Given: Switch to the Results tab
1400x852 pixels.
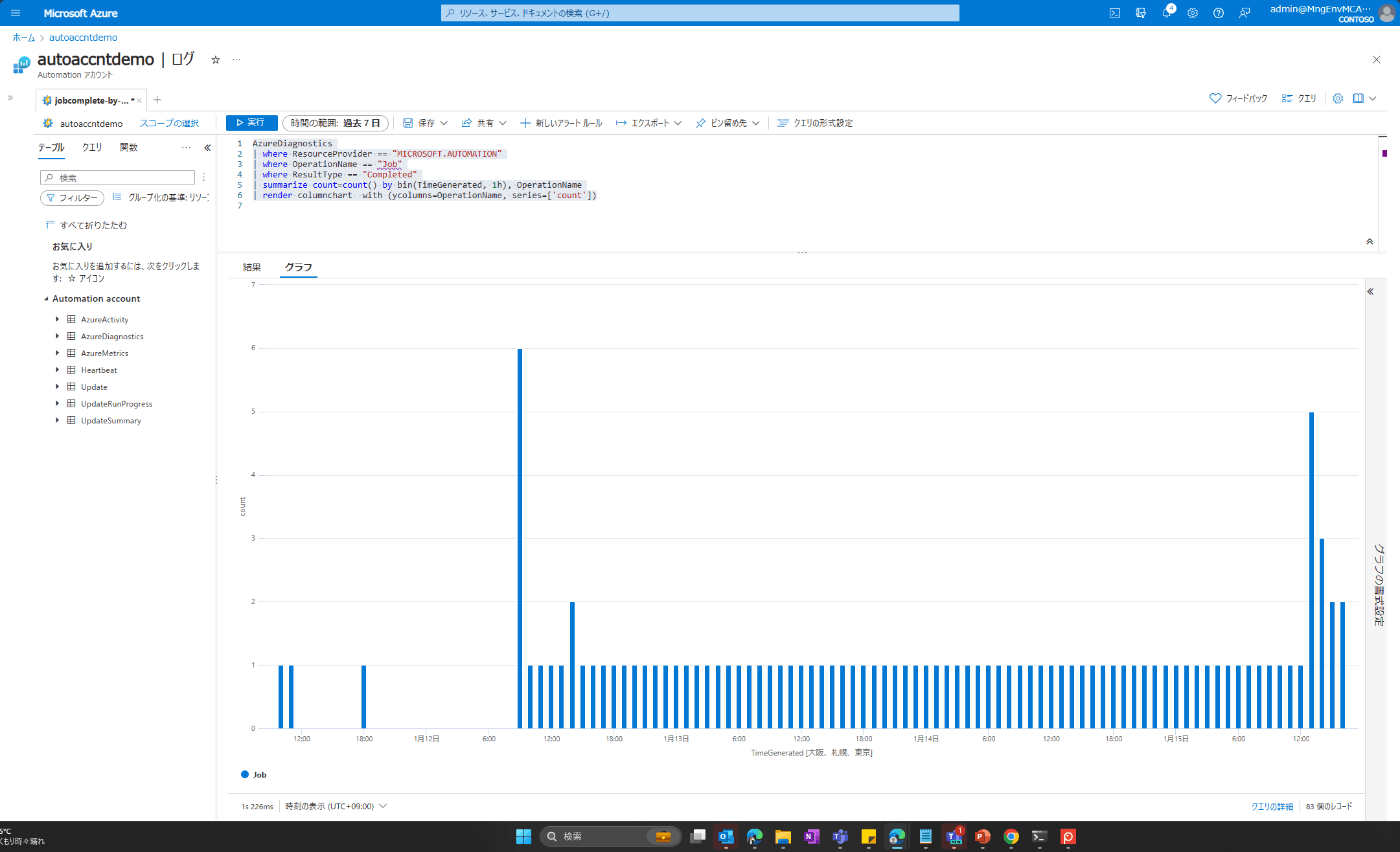Looking at the screenshot, I should tap(252, 267).
